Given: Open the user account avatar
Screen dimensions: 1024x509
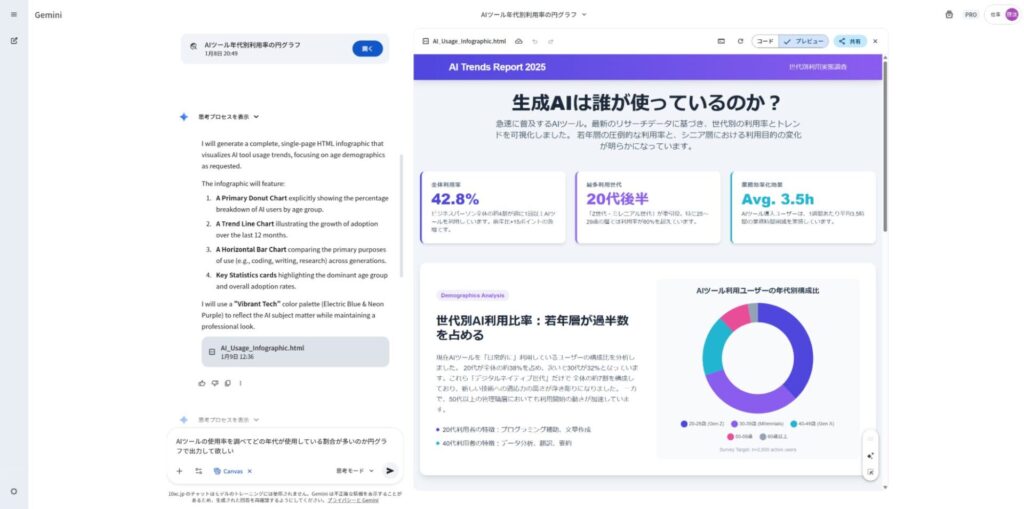Looking at the screenshot, I should 1011,14.
